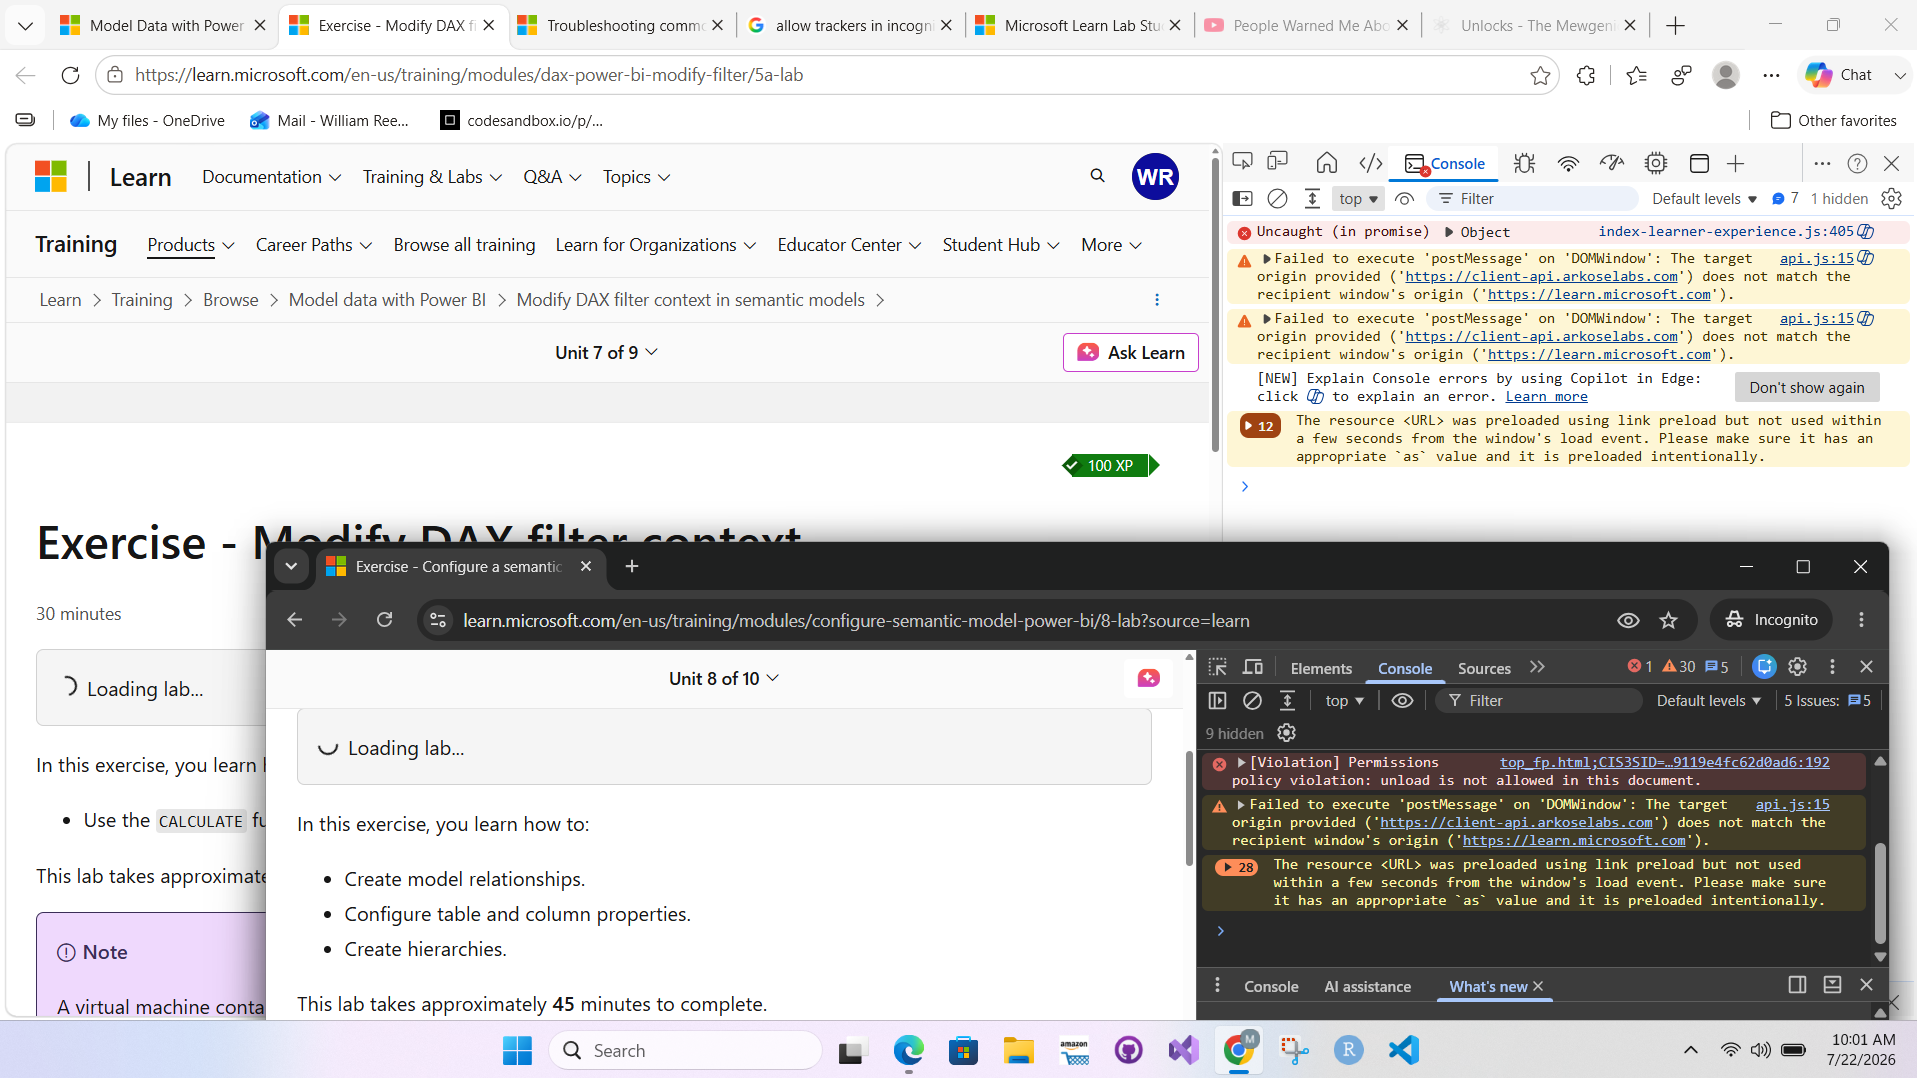Image resolution: width=1917 pixels, height=1078 pixels.
Task: Open the Network wifi-icon tool in Edge DevTools
Action: click(x=1568, y=163)
